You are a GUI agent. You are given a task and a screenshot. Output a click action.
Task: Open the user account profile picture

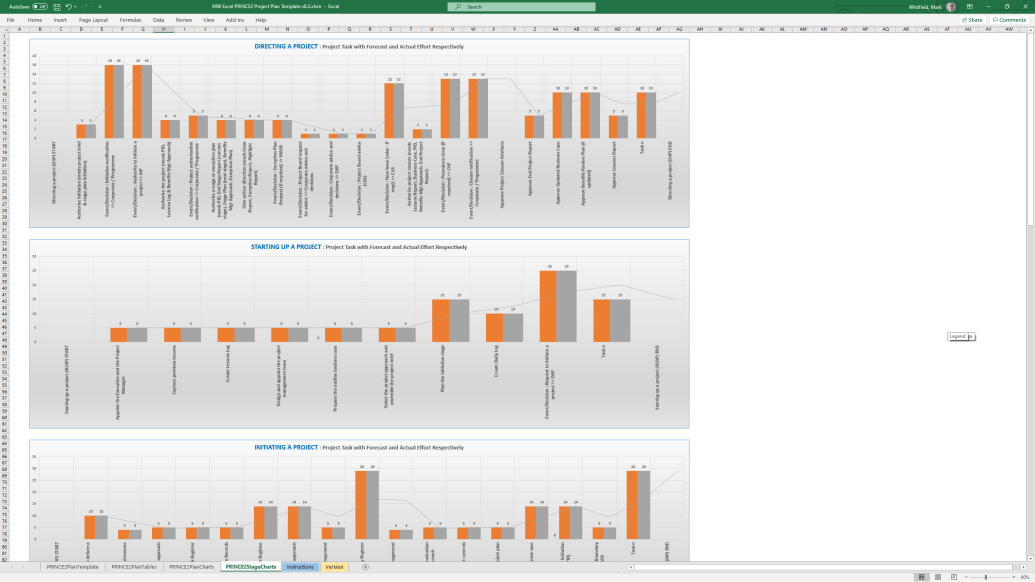(950, 6)
